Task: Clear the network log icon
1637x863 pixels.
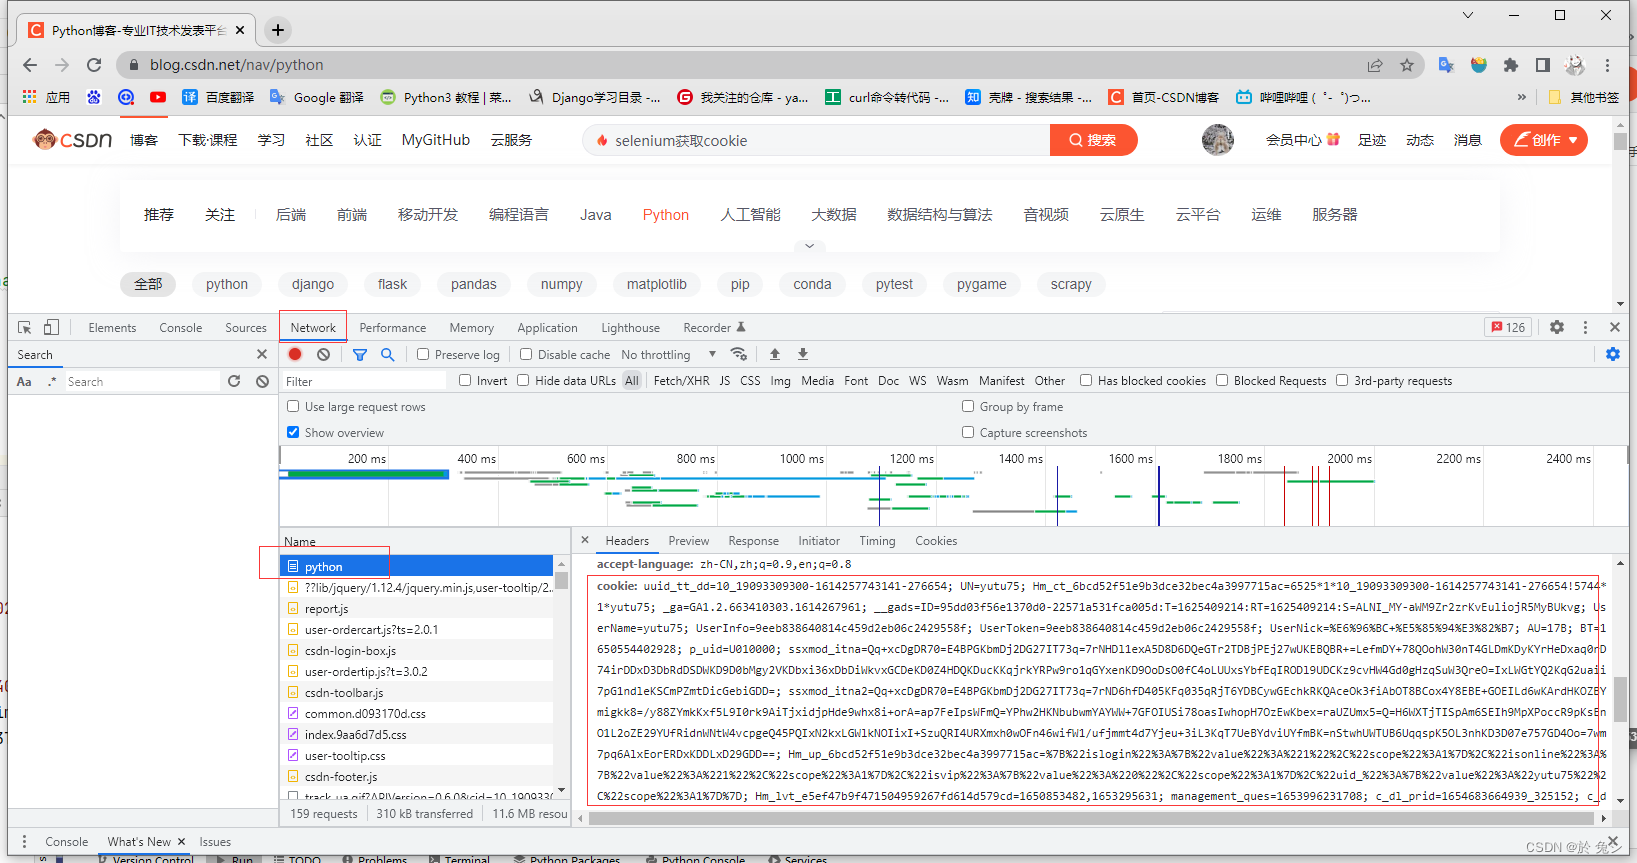Action: coord(323,354)
